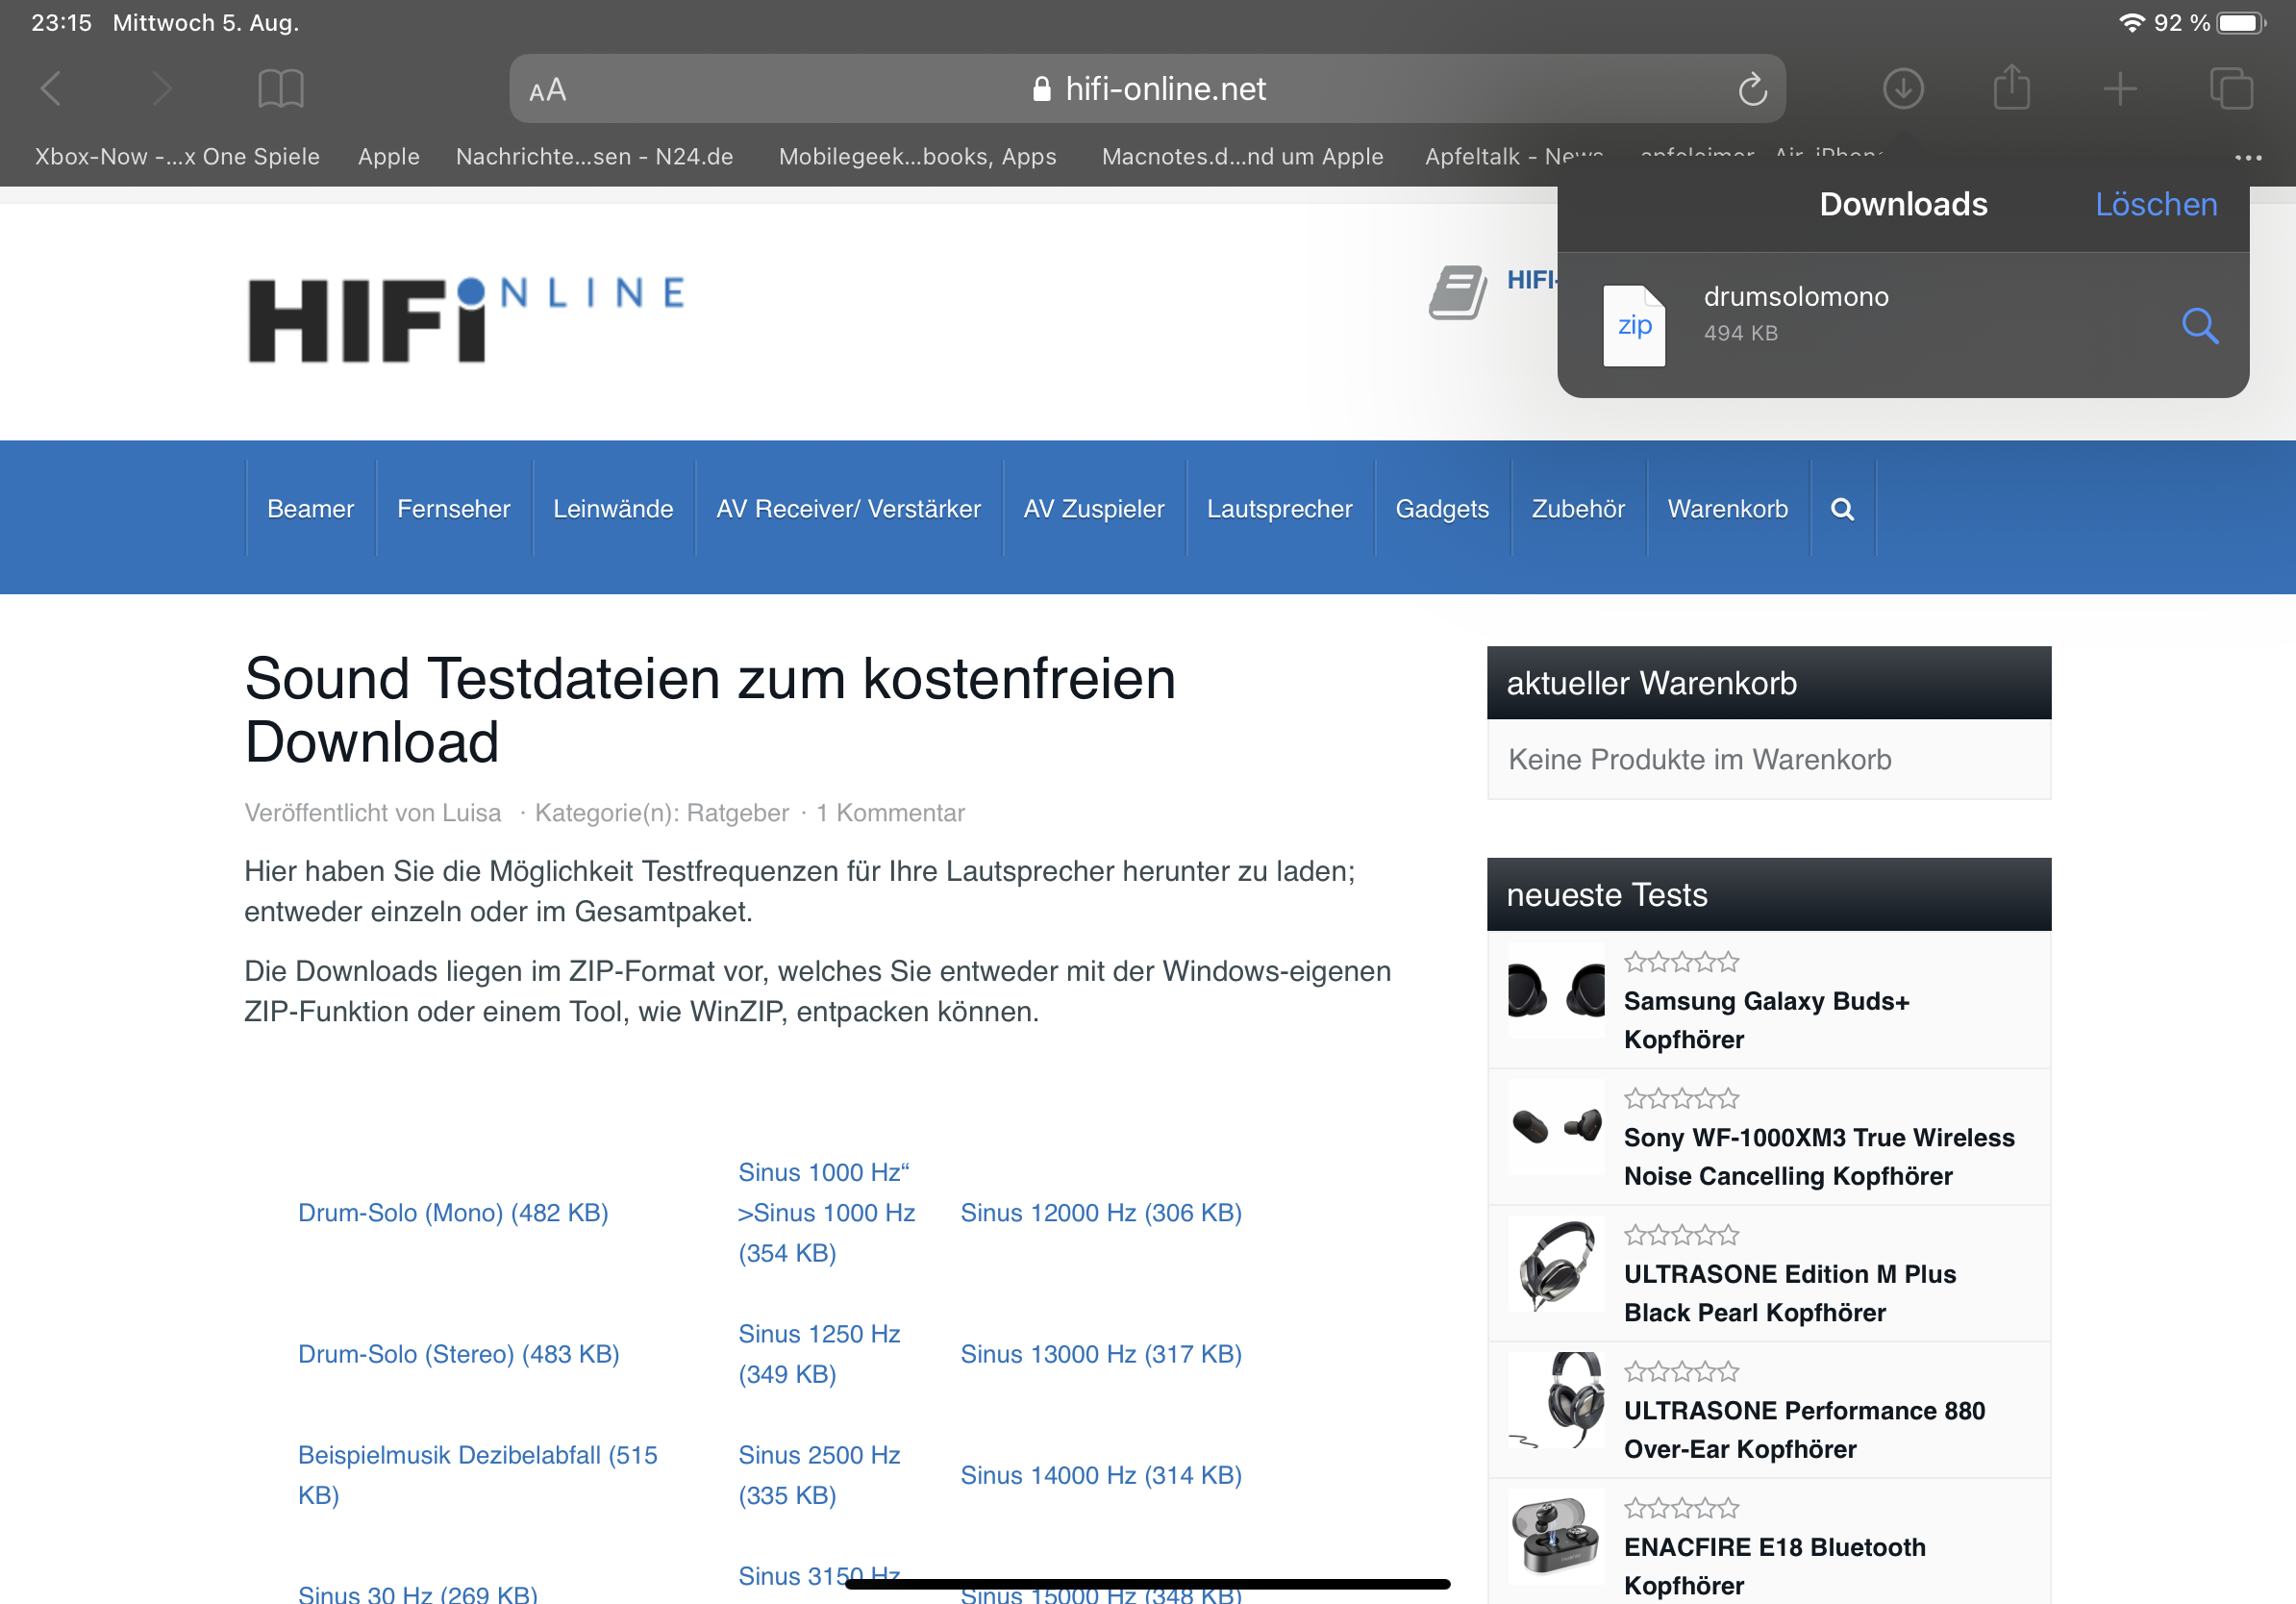Click the site search magnifier in navbar
Screen dimensions: 2296x1604
click(x=1842, y=509)
